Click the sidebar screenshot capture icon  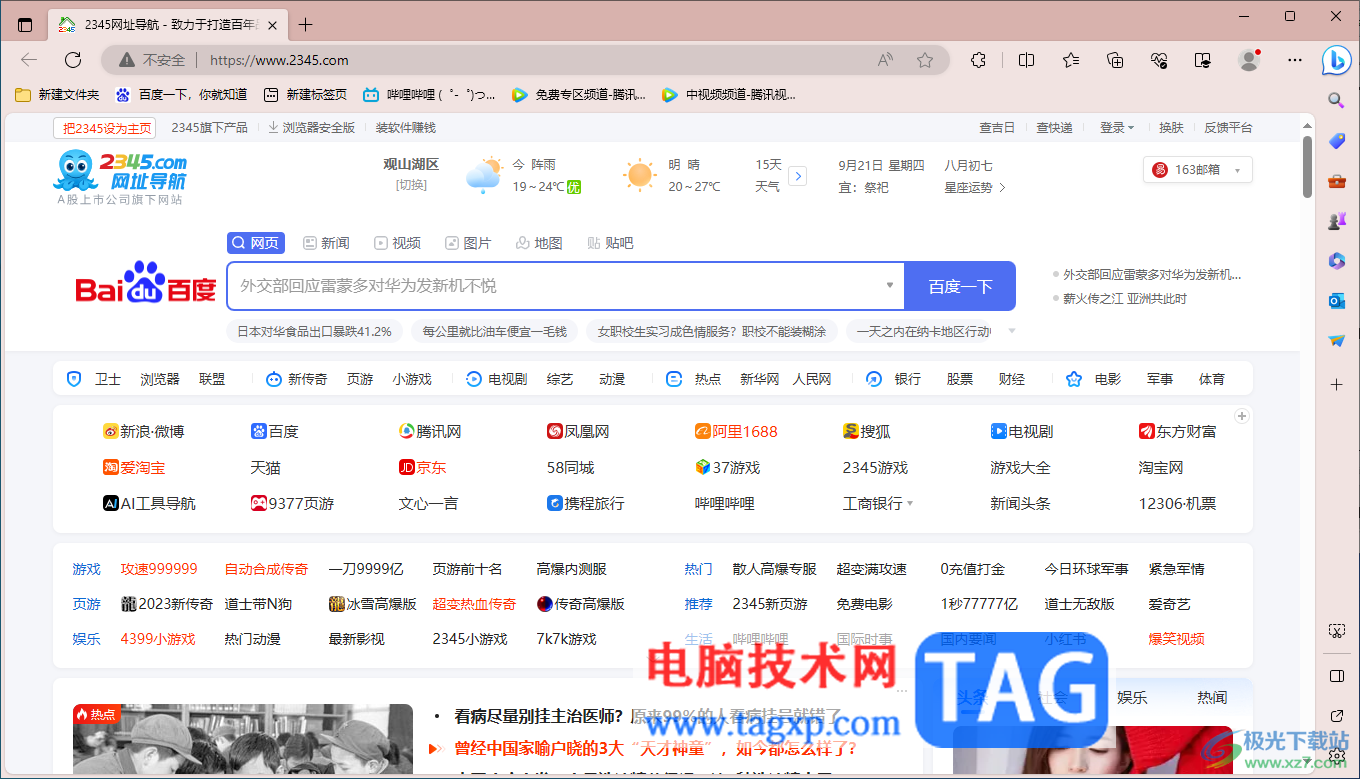point(1337,631)
